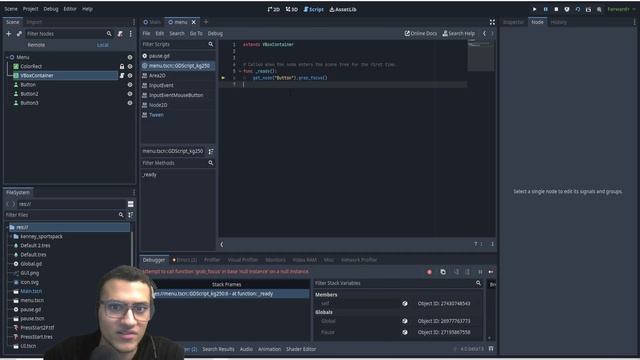Select the Button2 node in tree

(29, 94)
